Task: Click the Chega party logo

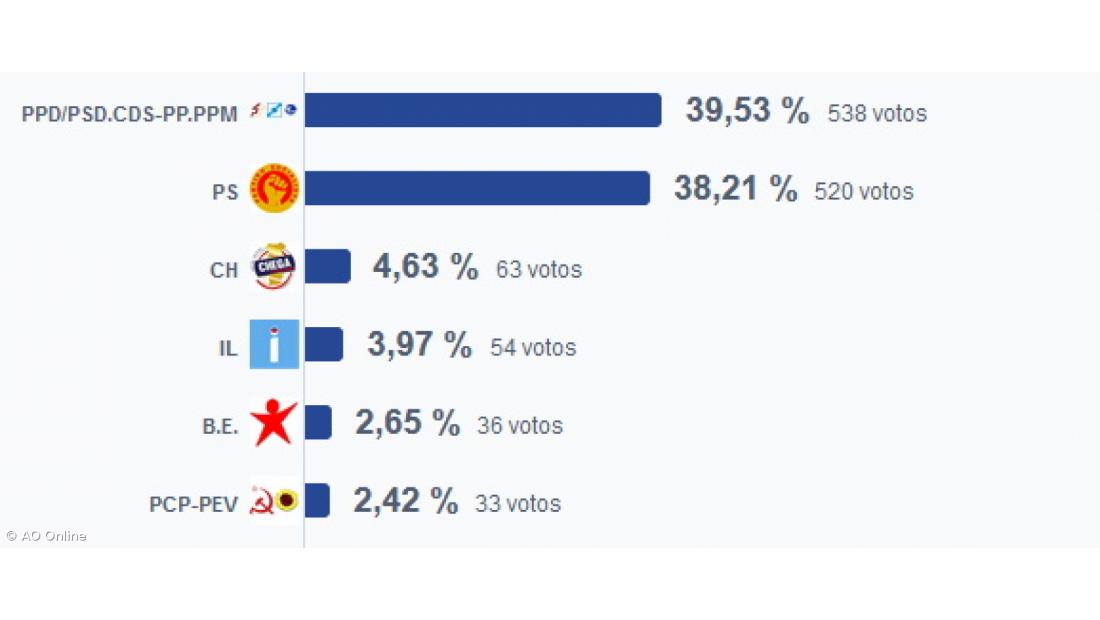Action: 272,267
